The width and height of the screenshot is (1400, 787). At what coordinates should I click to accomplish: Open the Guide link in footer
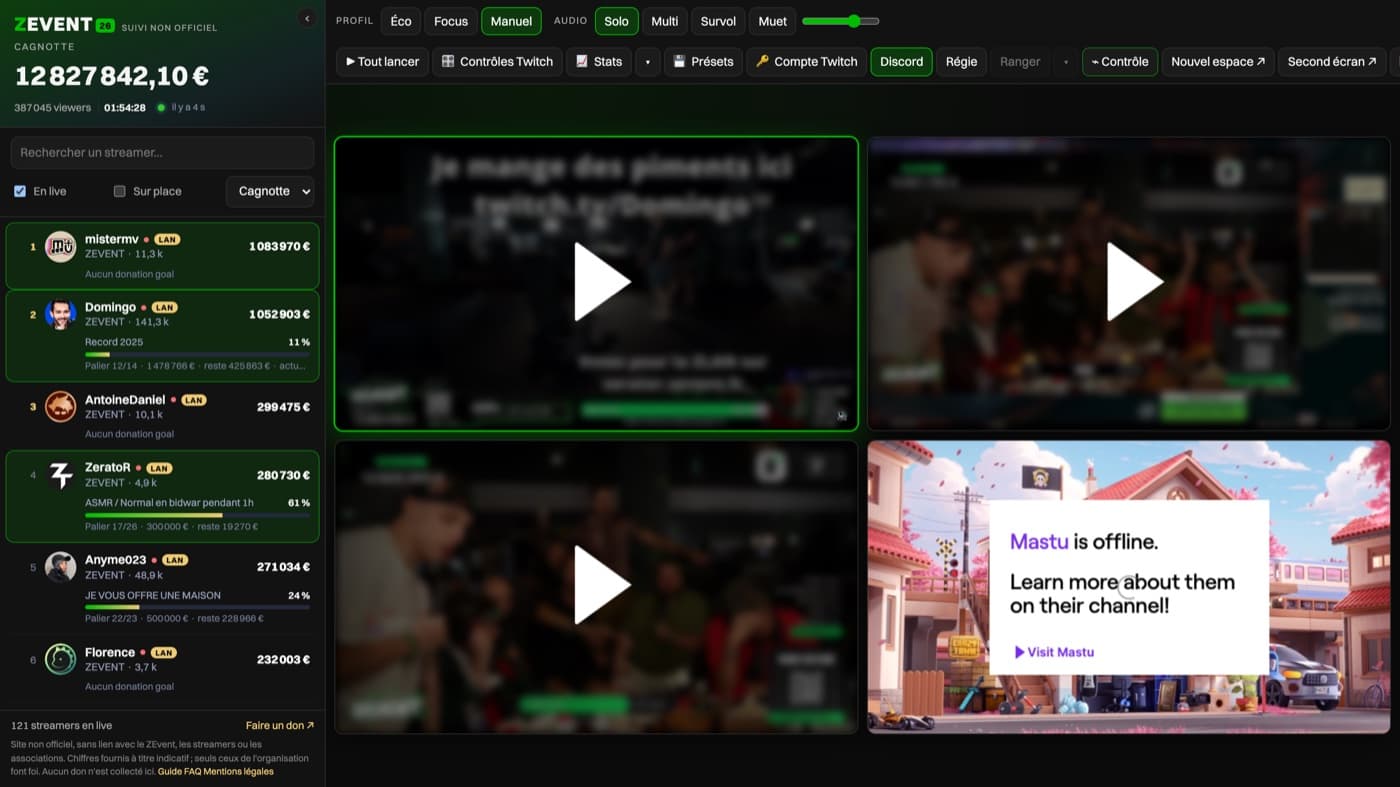point(169,772)
